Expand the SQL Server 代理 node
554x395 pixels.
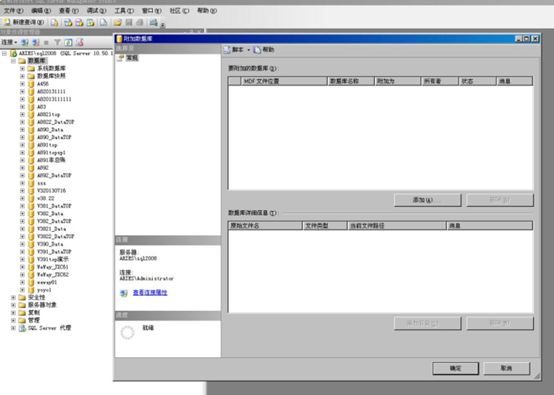[13, 328]
